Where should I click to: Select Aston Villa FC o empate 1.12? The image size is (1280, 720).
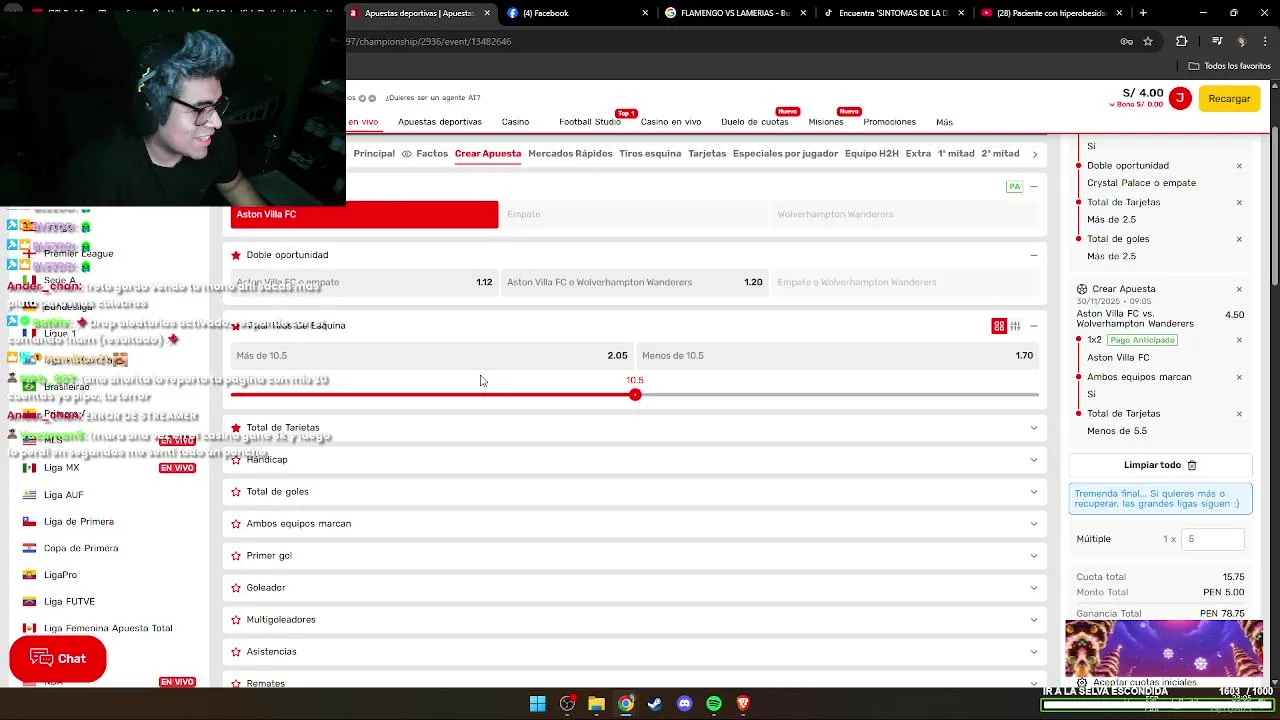click(x=364, y=282)
